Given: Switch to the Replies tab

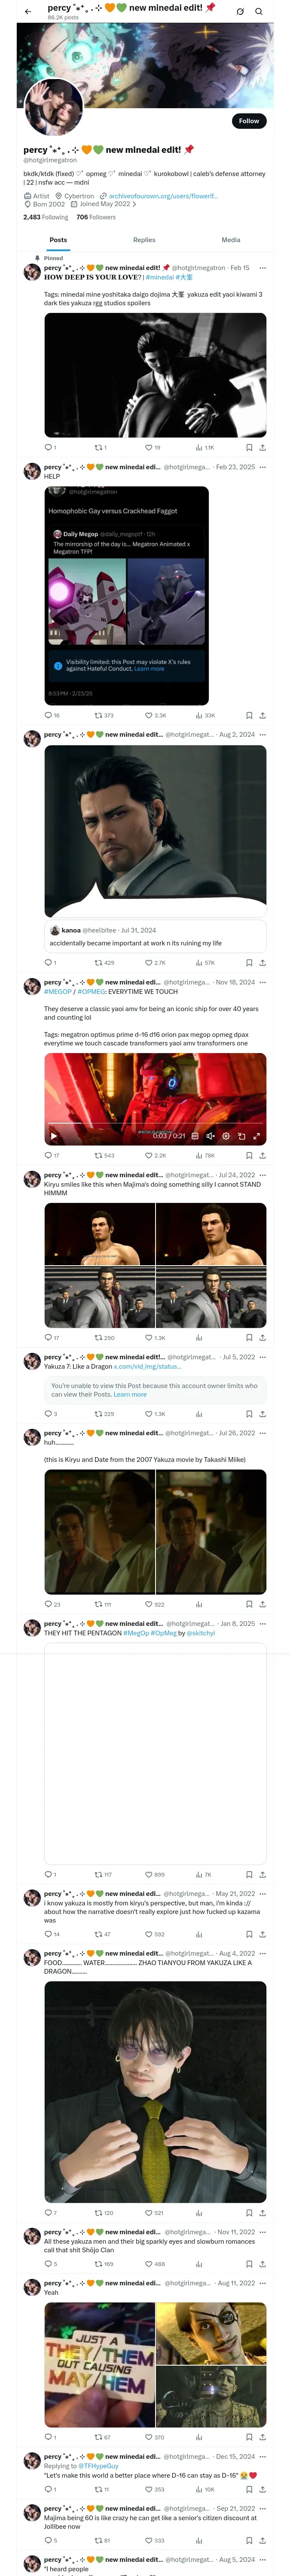Looking at the screenshot, I should [144, 240].
